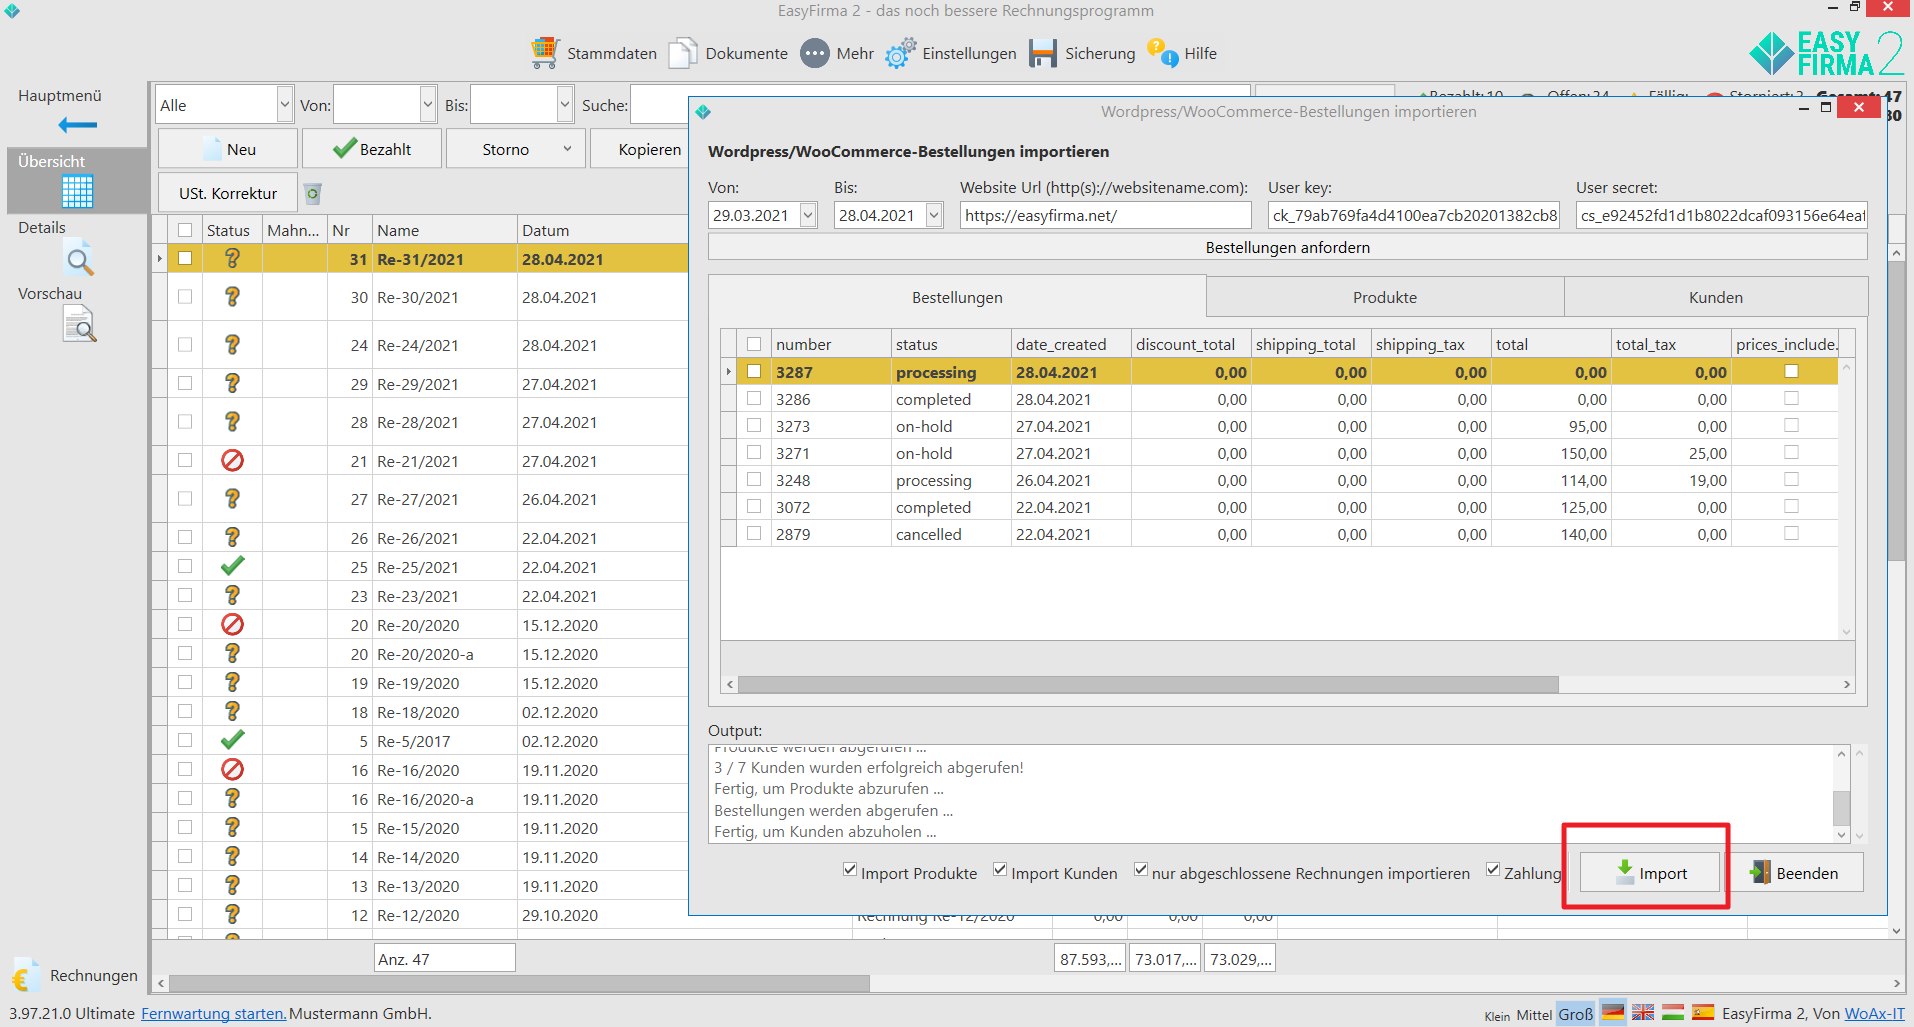Screen dimensions: 1914x1027
Task: Open the Alle filter dropdown
Action: [x=284, y=105]
